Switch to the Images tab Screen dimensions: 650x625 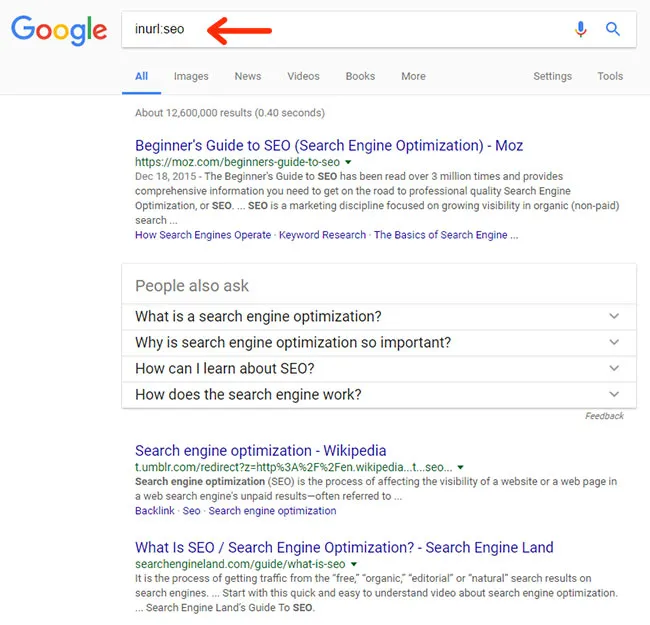click(x=191, y=76)
